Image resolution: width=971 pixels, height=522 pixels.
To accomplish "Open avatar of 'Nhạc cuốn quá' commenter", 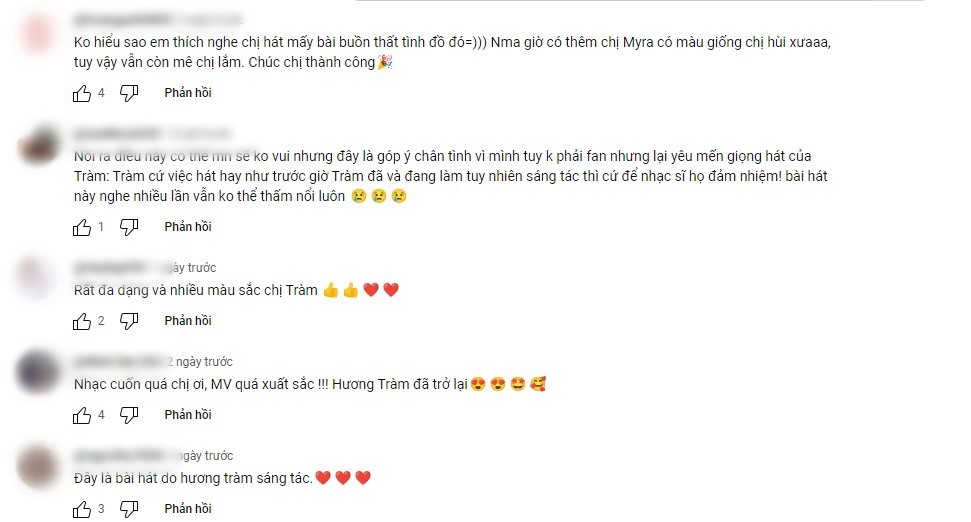I will [38, 372].
